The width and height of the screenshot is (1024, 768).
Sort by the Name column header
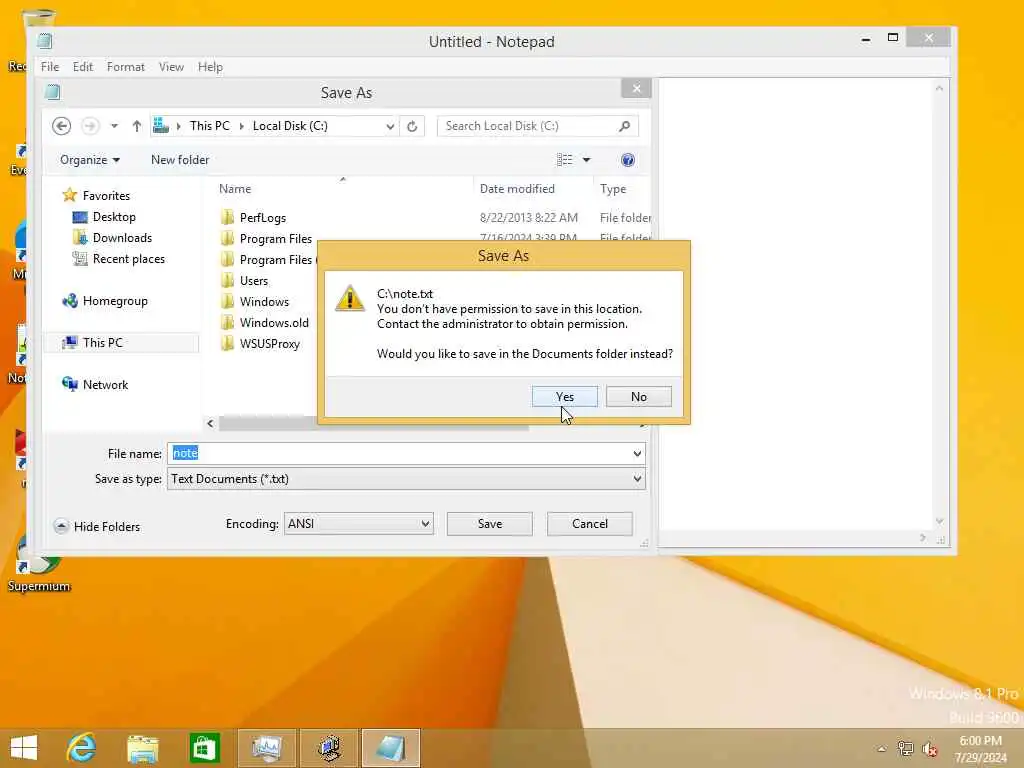click(235, 189)
